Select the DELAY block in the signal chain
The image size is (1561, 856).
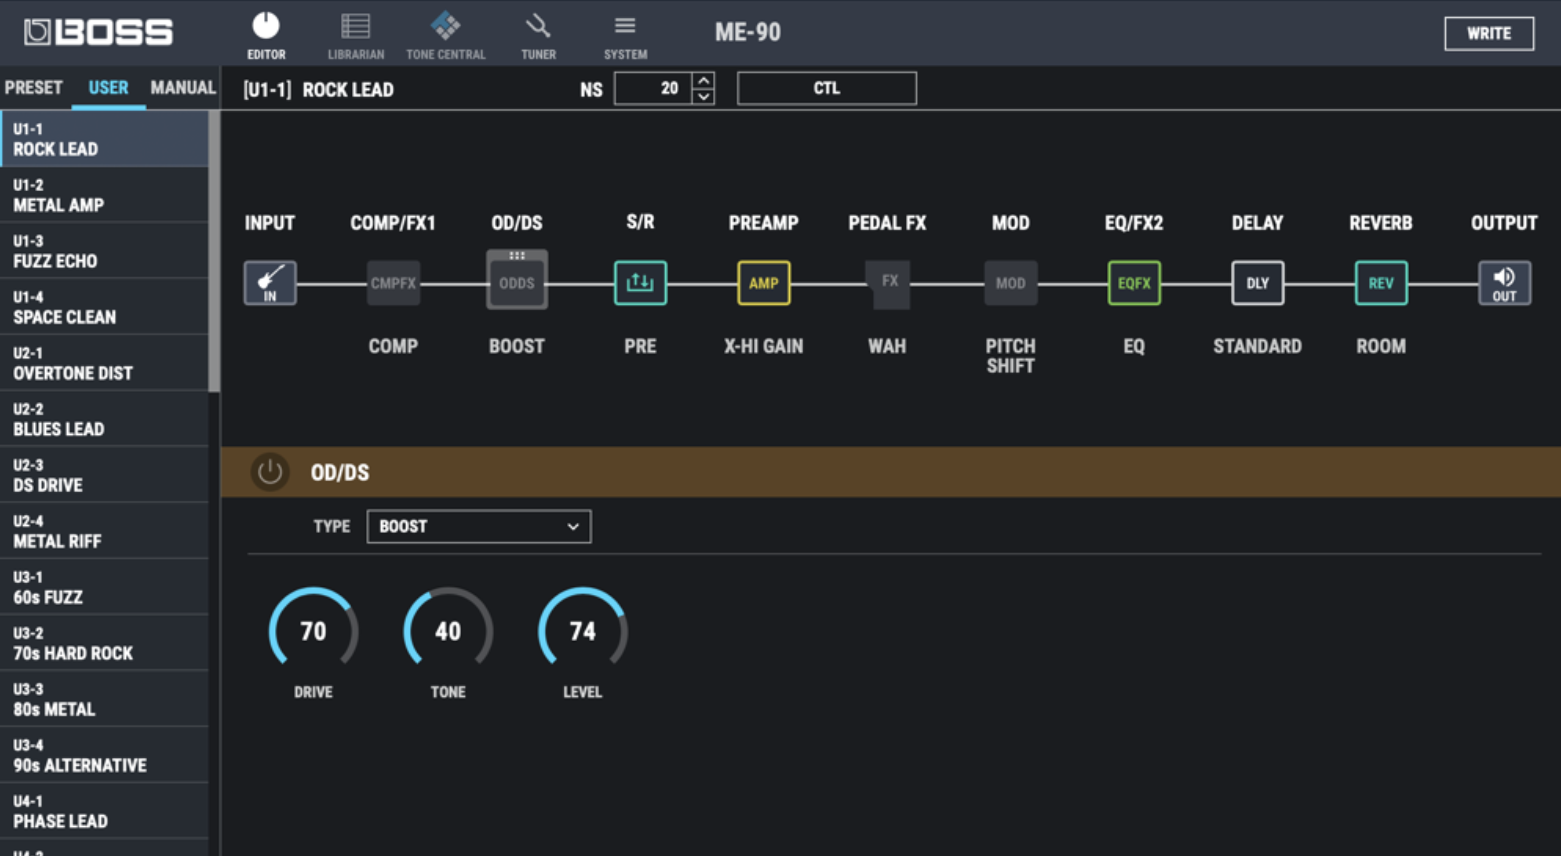point(1257,282)
